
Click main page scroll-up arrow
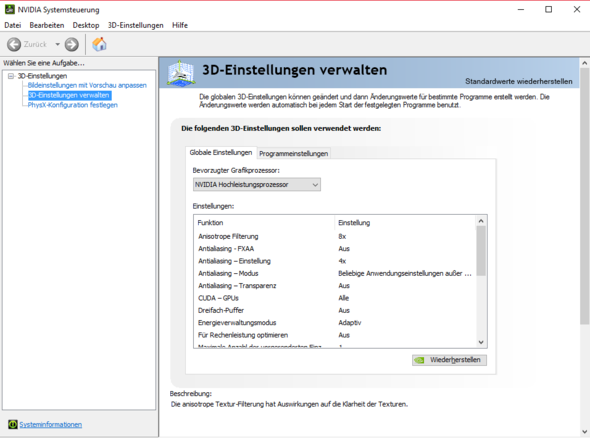coord(585,63)
